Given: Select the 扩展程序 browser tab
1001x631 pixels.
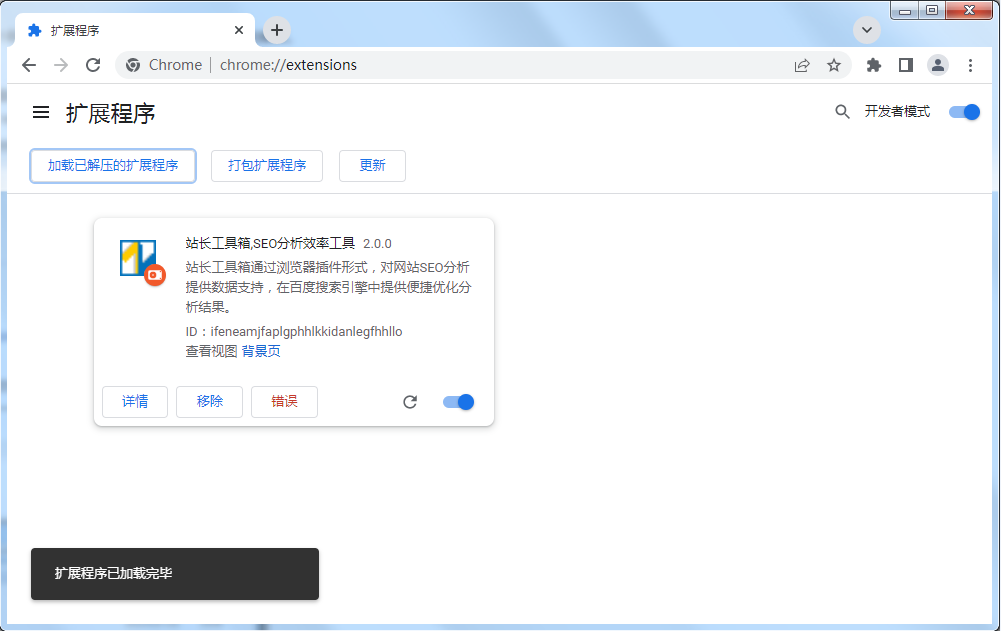Looking at the screenshot, I should (135, 30).
